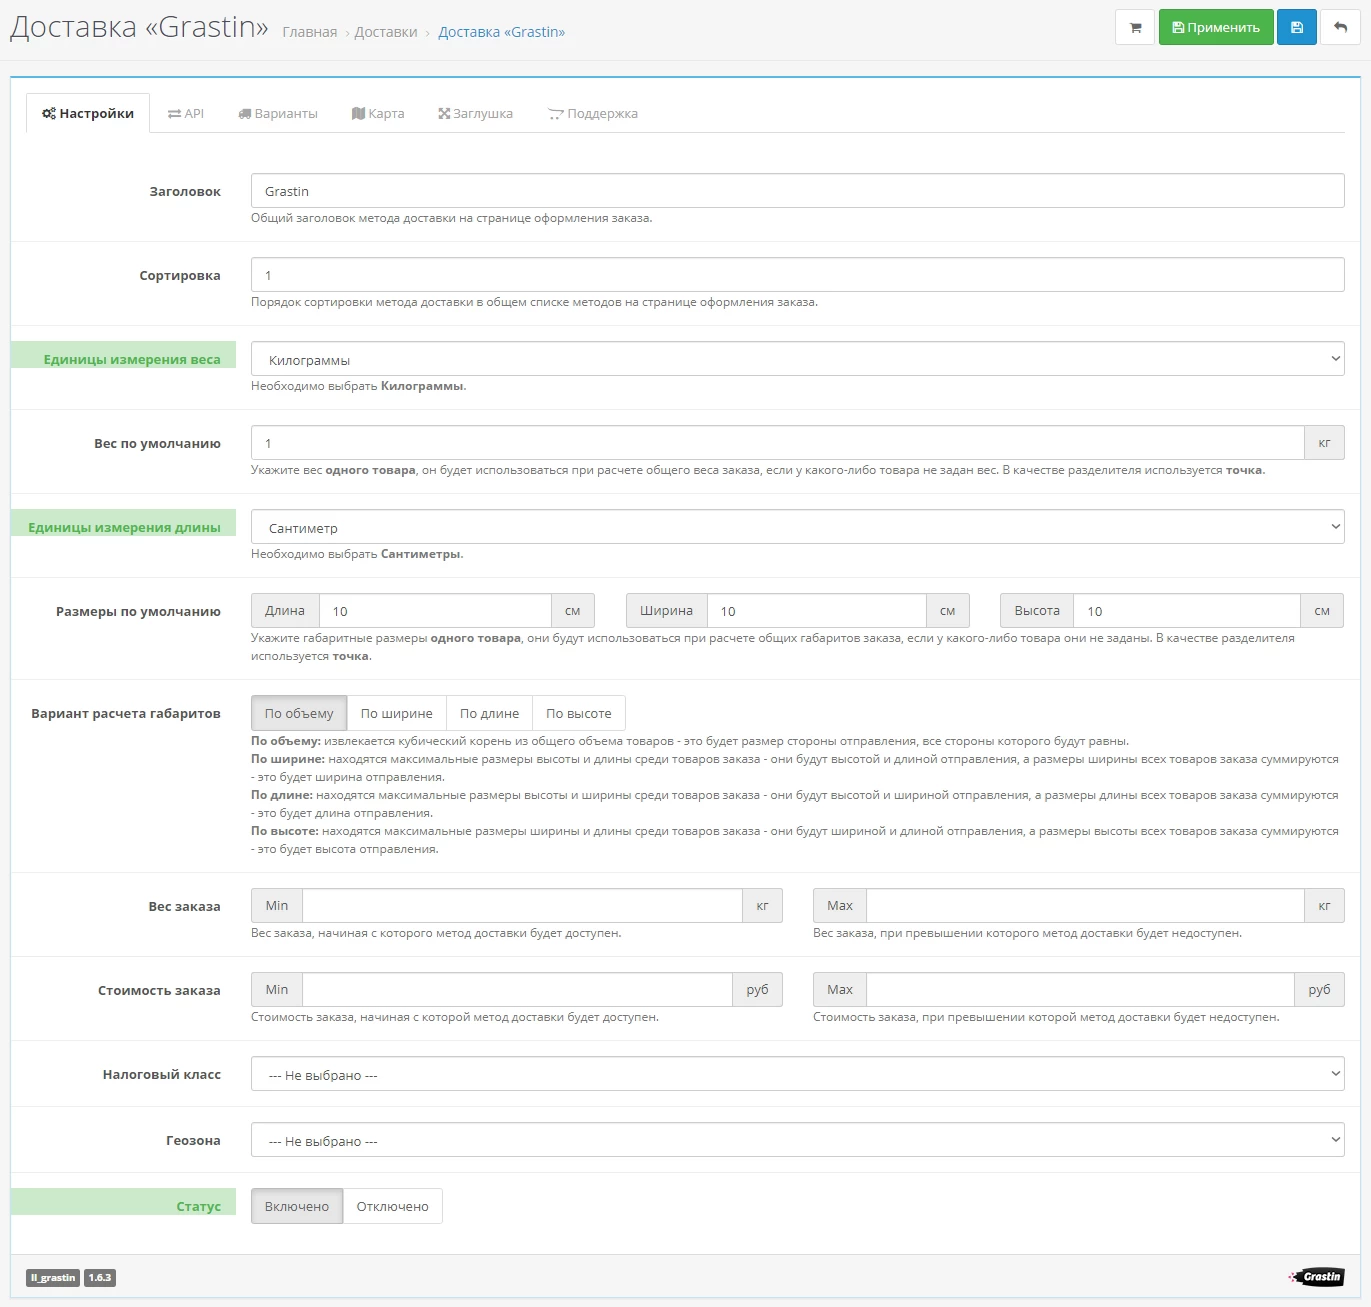Open the Заглушка tab
Viewport: 1371px width, 1307px height.
475,113
